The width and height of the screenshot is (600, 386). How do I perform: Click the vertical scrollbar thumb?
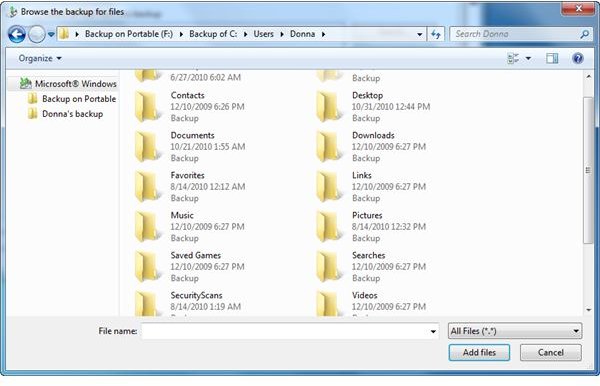pos(589,171)
